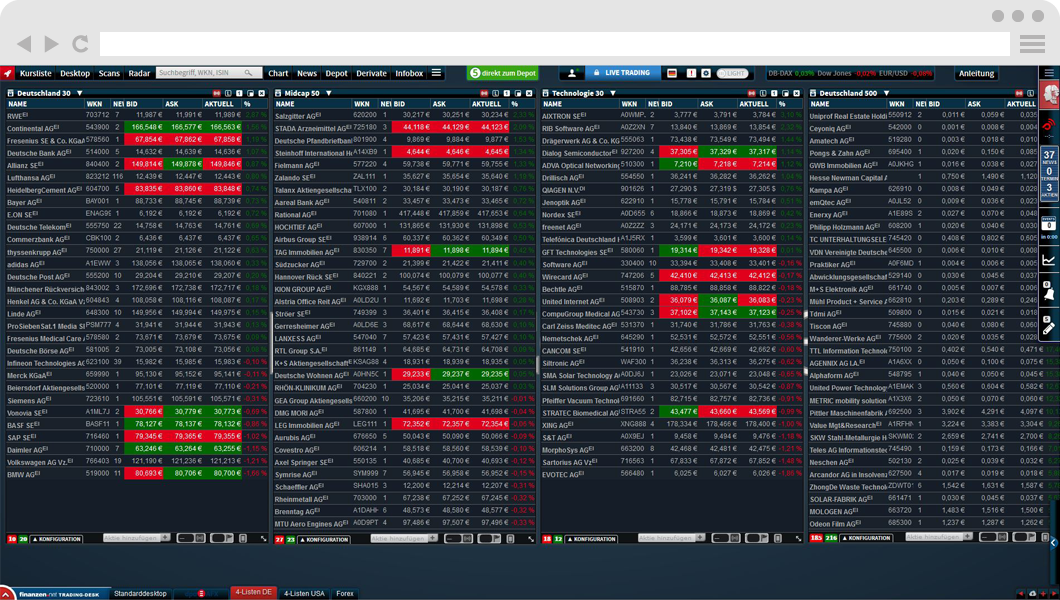Expand Konfiguration under Deutschland 500
This screenshot has width=1060, height=600.
click(x=868, y=539)
